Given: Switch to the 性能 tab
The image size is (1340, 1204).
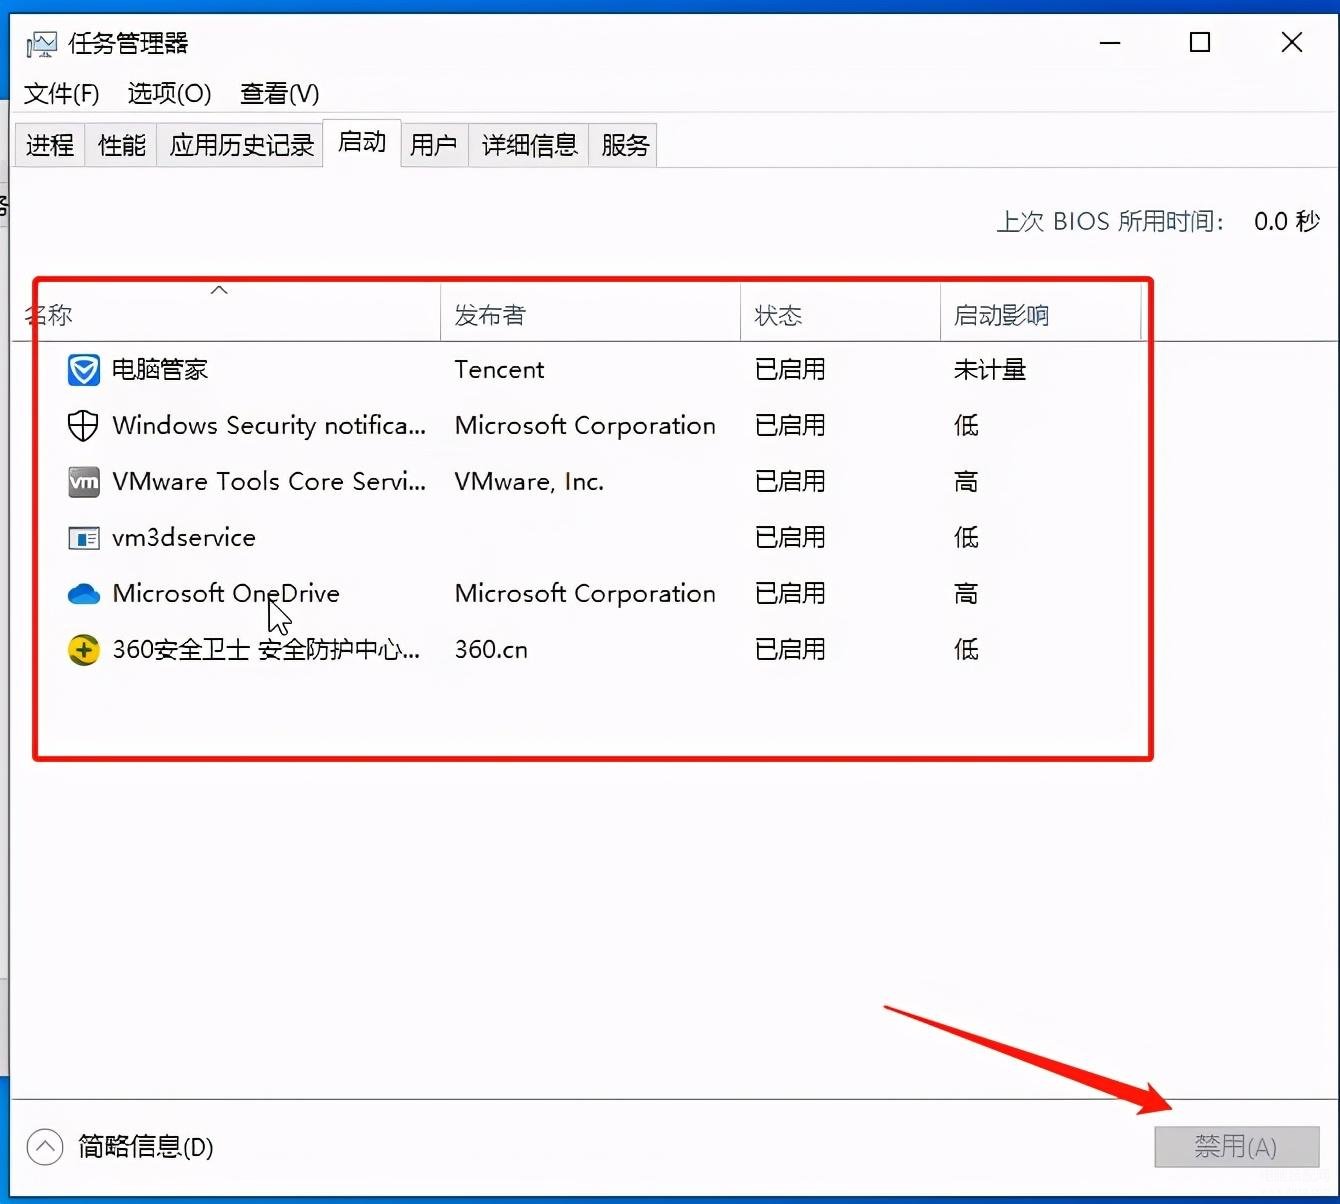Looking at the screenshot, I should (x=121, y=146).
